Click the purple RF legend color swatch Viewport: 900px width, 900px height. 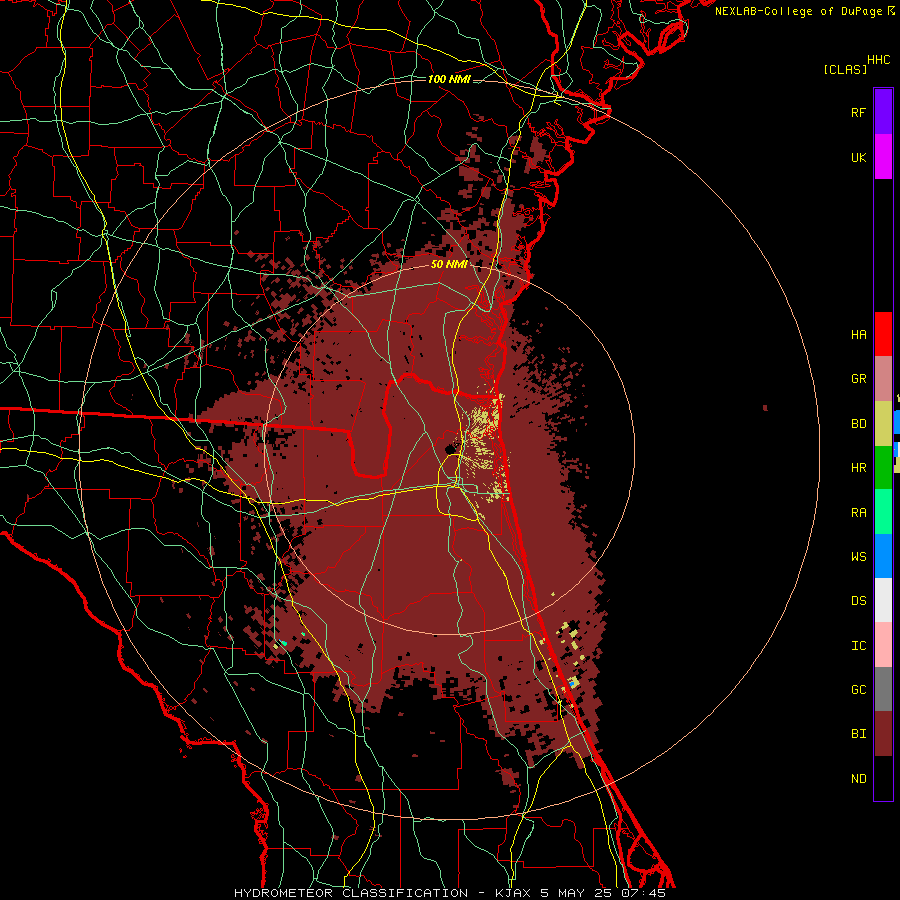click(883, 111)
